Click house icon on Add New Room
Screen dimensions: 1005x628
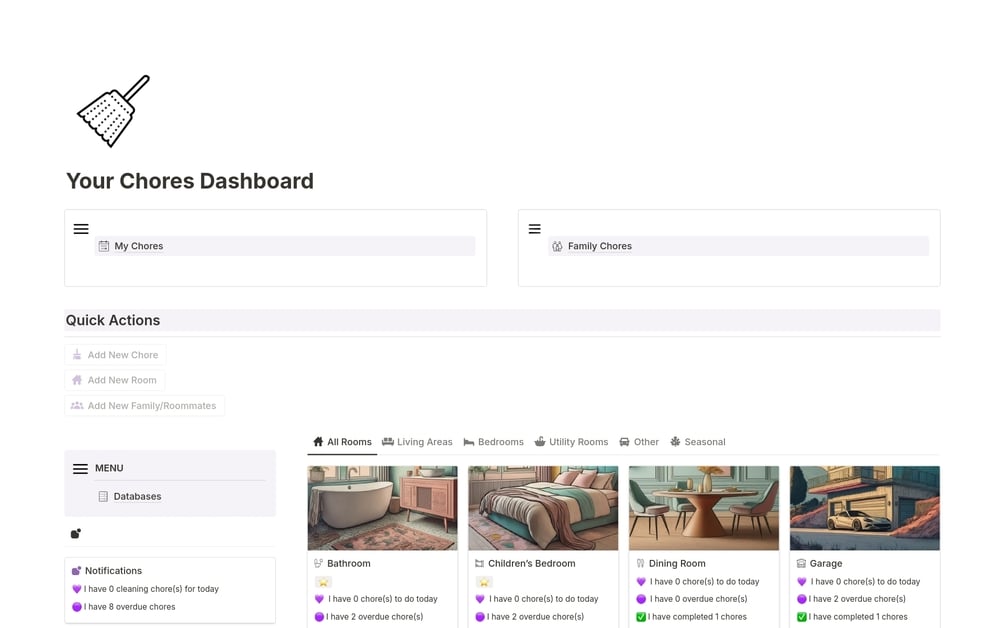(77, 380)
